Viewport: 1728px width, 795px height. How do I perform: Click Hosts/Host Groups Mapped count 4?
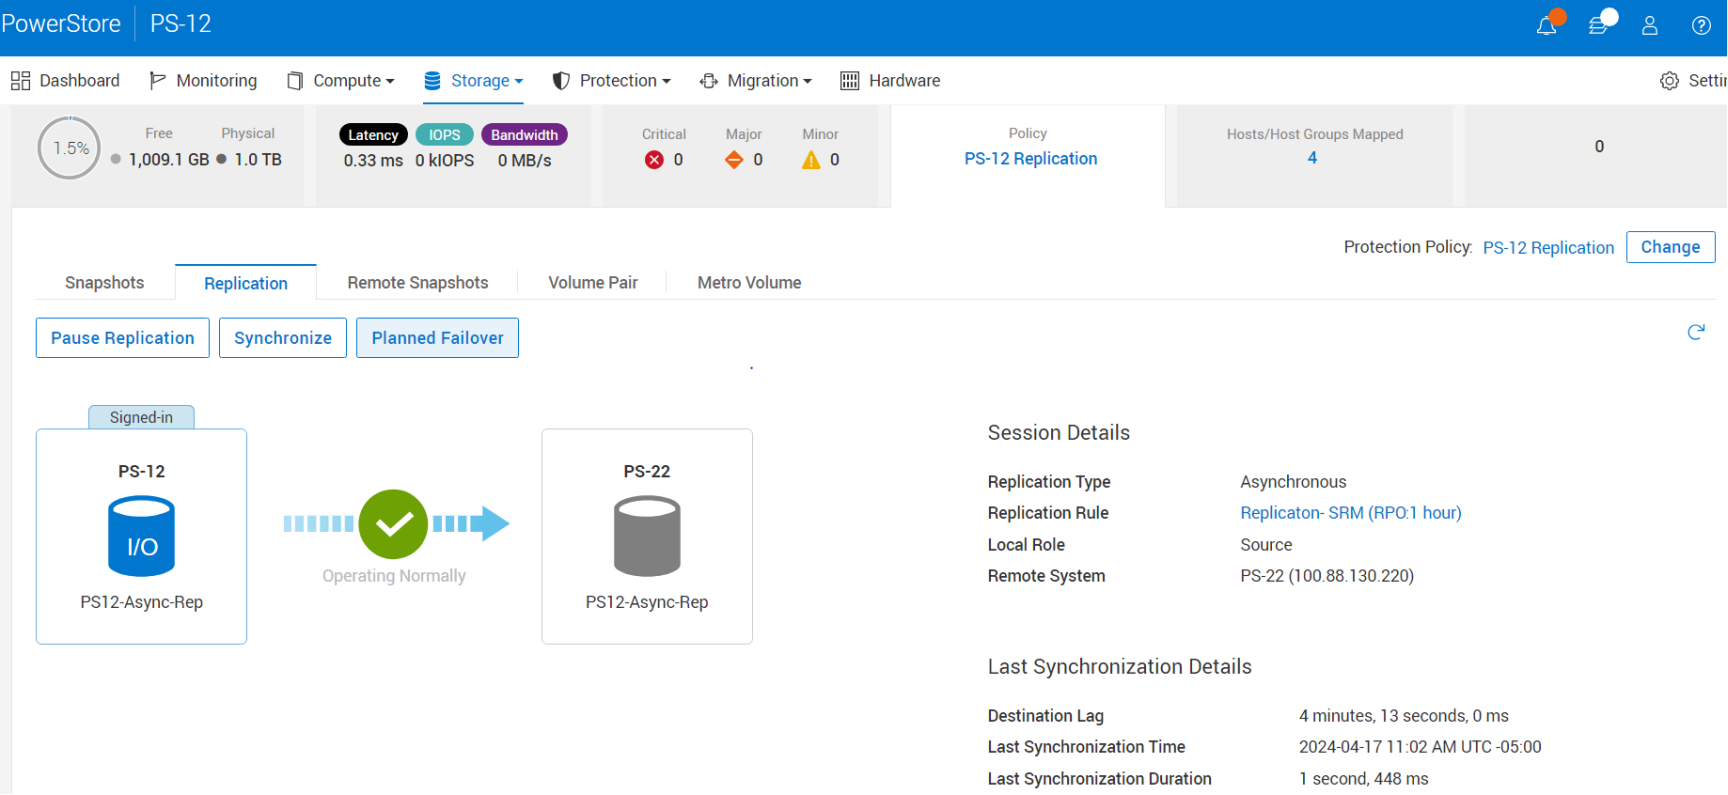1312,158
